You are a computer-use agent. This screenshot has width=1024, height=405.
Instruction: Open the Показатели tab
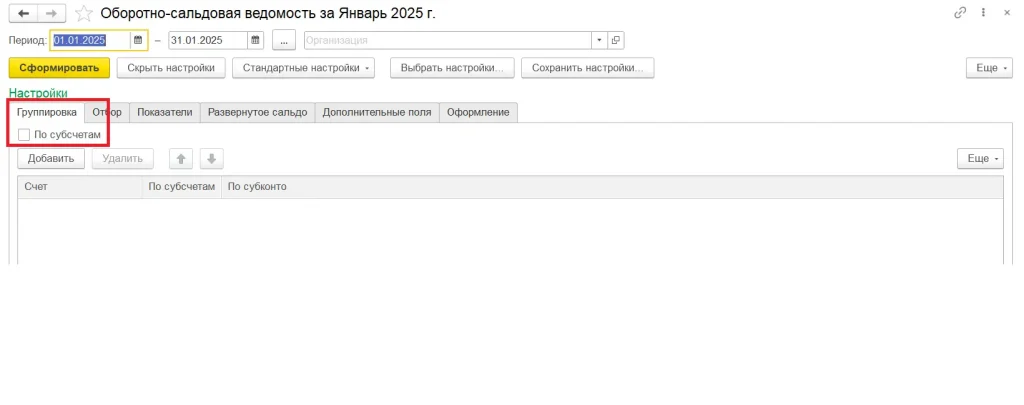(165, 112)
